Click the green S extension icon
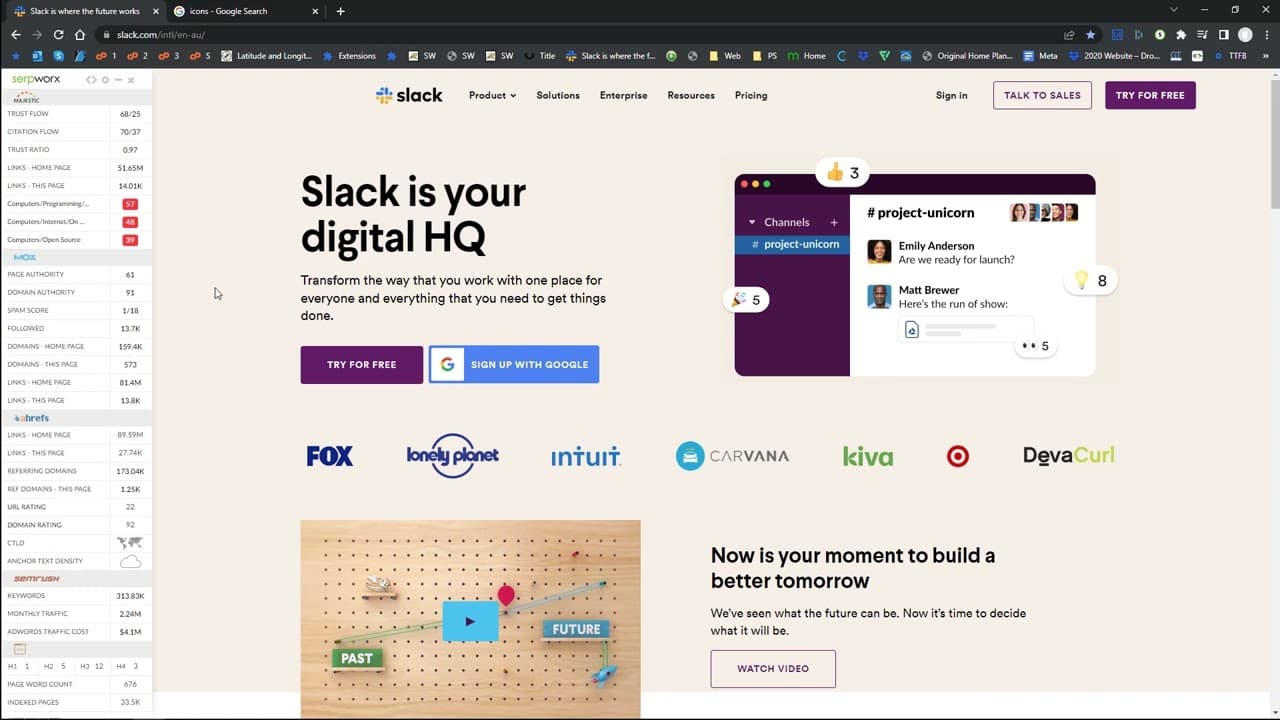The width and height of the screenshot is (1280, 720). [1160, 34]
